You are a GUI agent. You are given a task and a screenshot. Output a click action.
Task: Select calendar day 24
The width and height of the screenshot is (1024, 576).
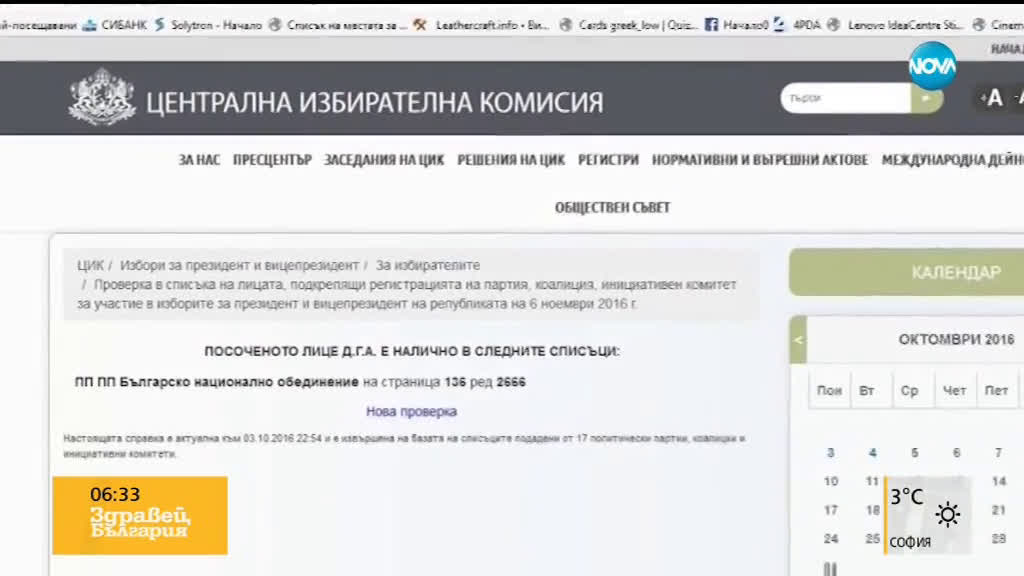pyautogui.click(x=831, y=539)
